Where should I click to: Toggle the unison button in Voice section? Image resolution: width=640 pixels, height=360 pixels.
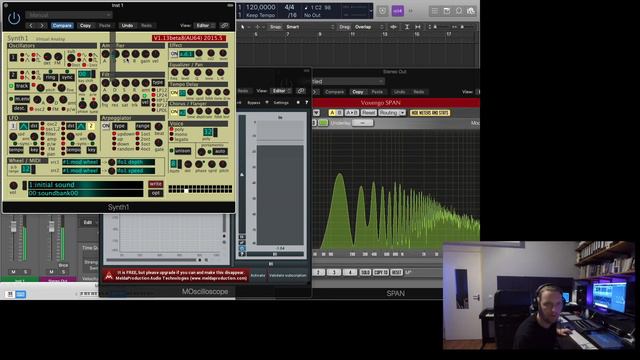182,151
